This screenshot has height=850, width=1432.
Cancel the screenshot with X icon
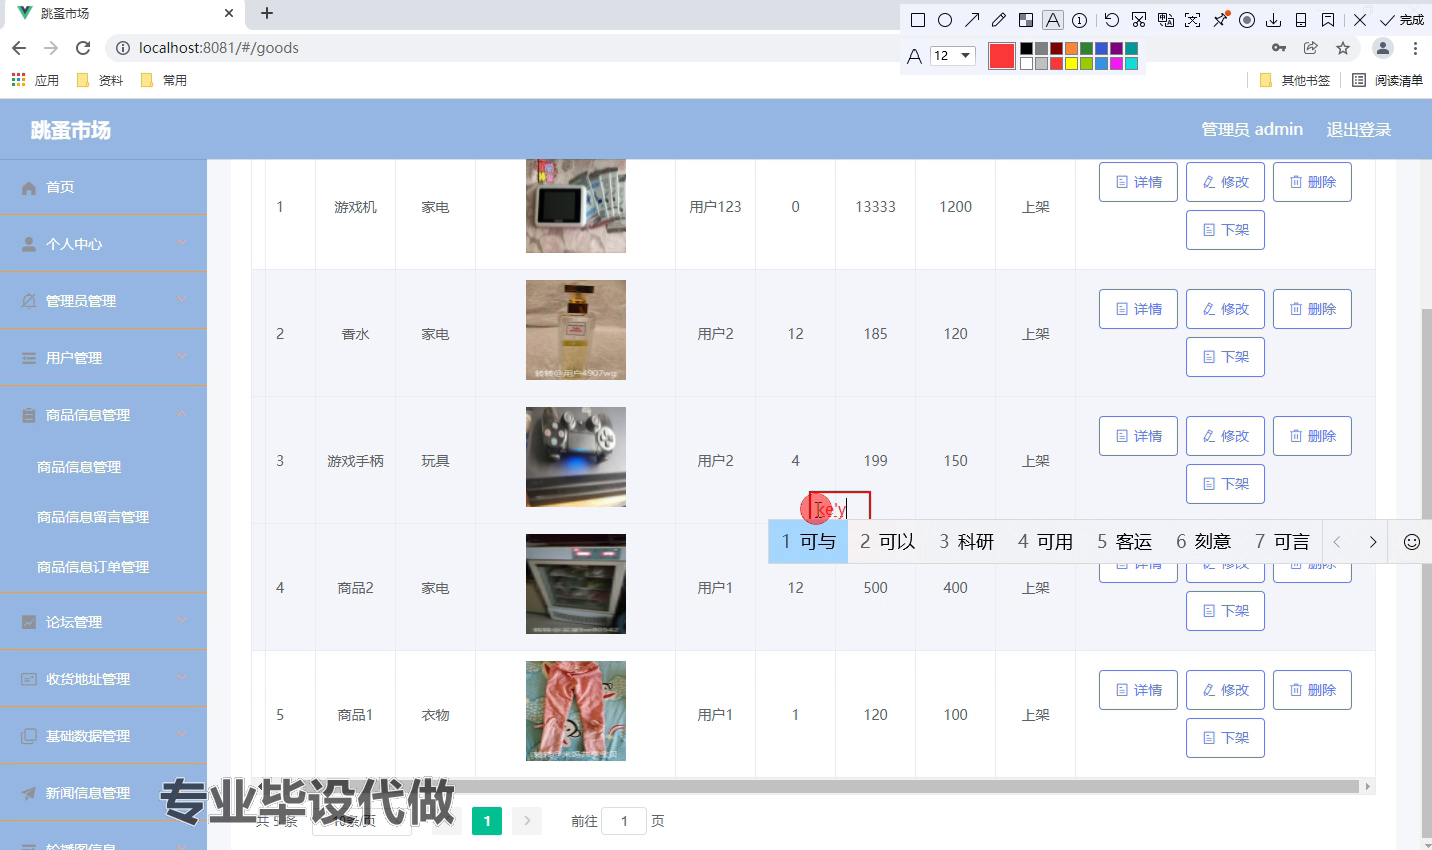[x=1360, y=20]
